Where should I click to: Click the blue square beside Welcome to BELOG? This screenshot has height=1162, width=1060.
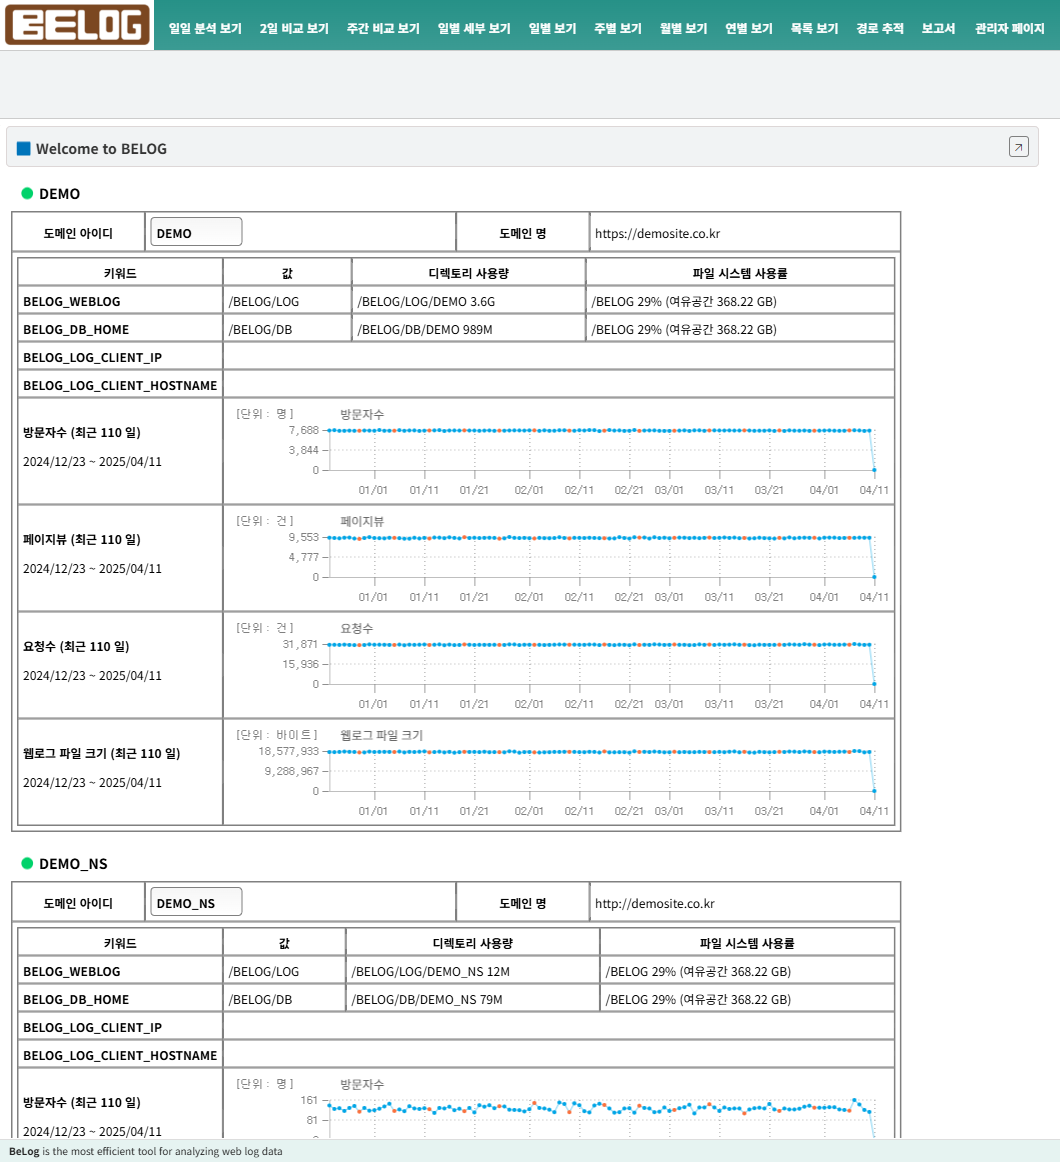24,148
